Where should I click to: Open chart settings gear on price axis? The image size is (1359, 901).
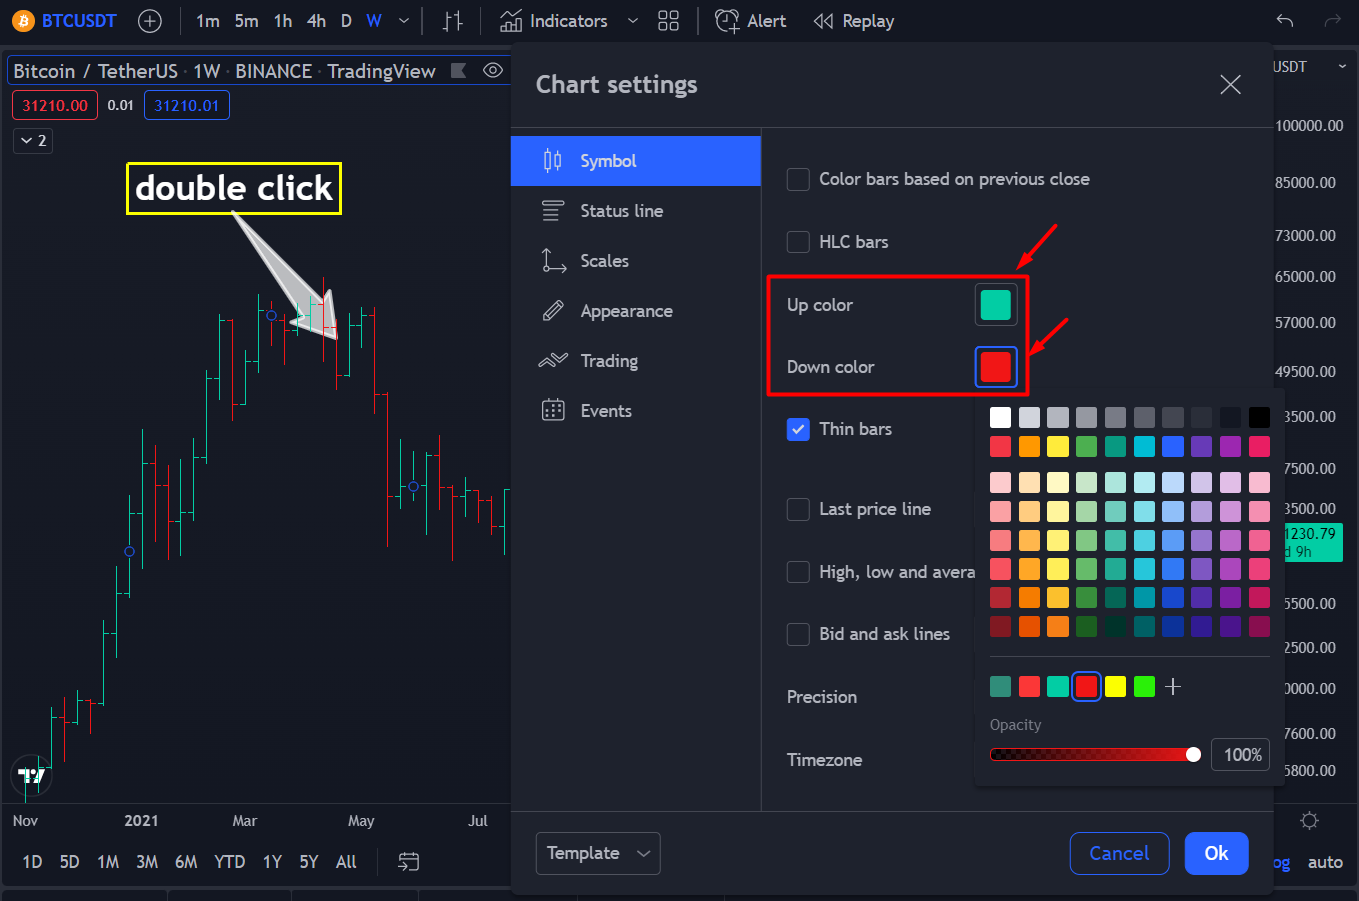coord(1309,821)
